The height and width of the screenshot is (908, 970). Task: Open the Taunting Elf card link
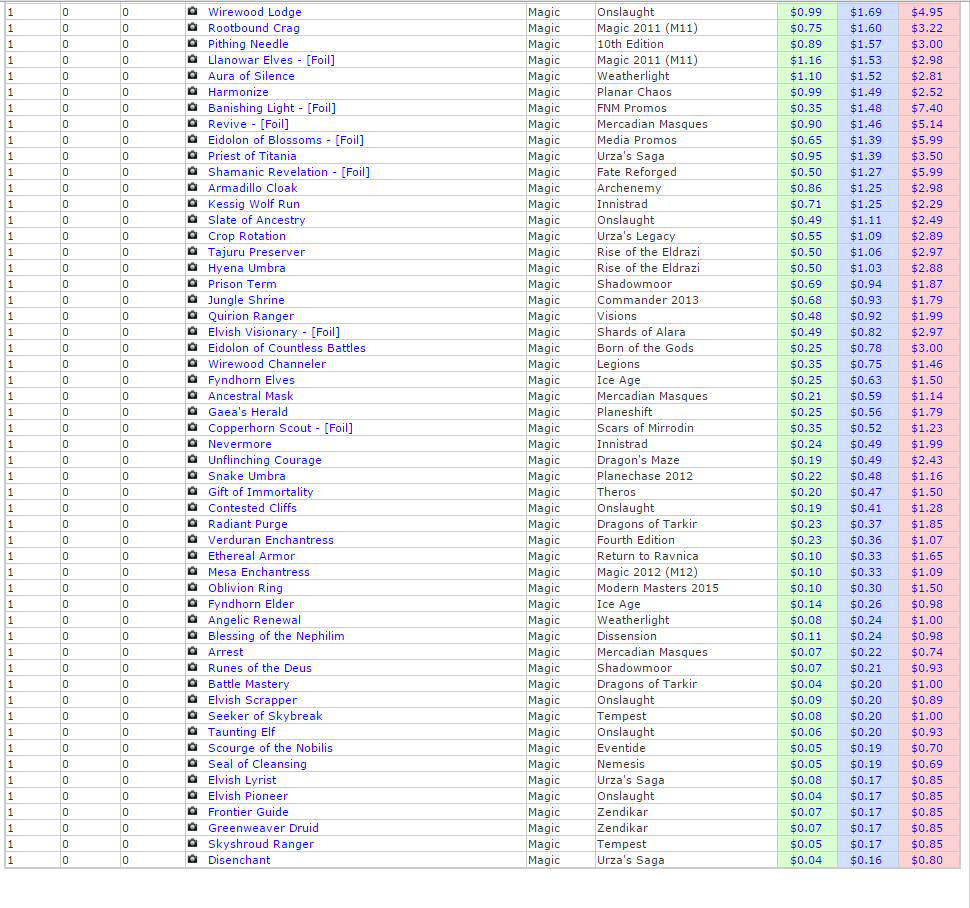[x=241, y=732]
